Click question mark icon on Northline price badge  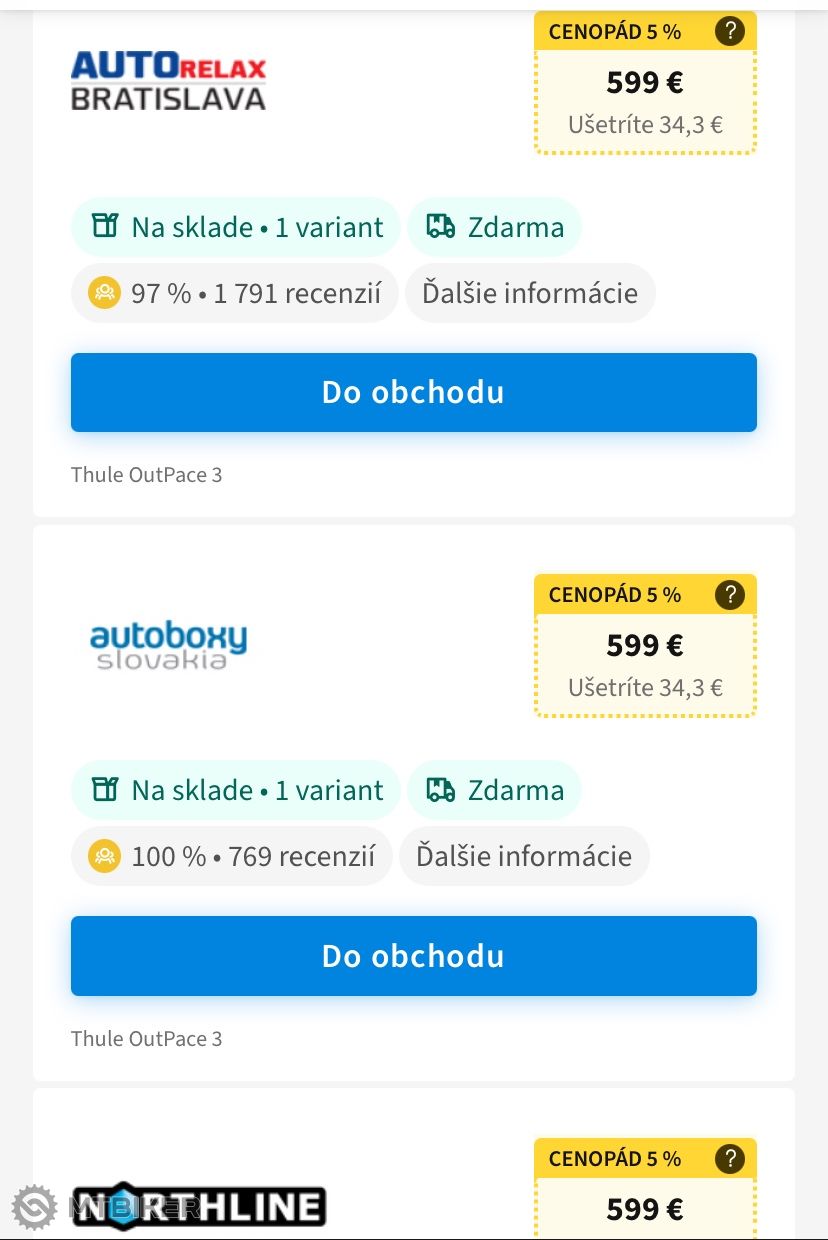click(730, 1159)
